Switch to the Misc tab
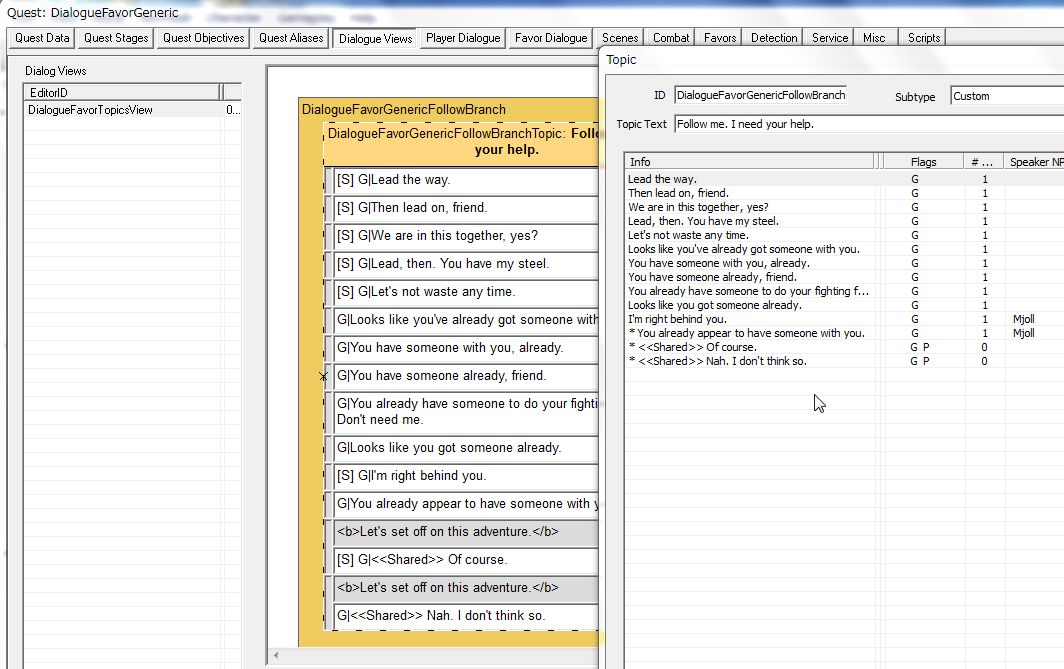Screen dimensions: 1064x669 coord(874,38)
